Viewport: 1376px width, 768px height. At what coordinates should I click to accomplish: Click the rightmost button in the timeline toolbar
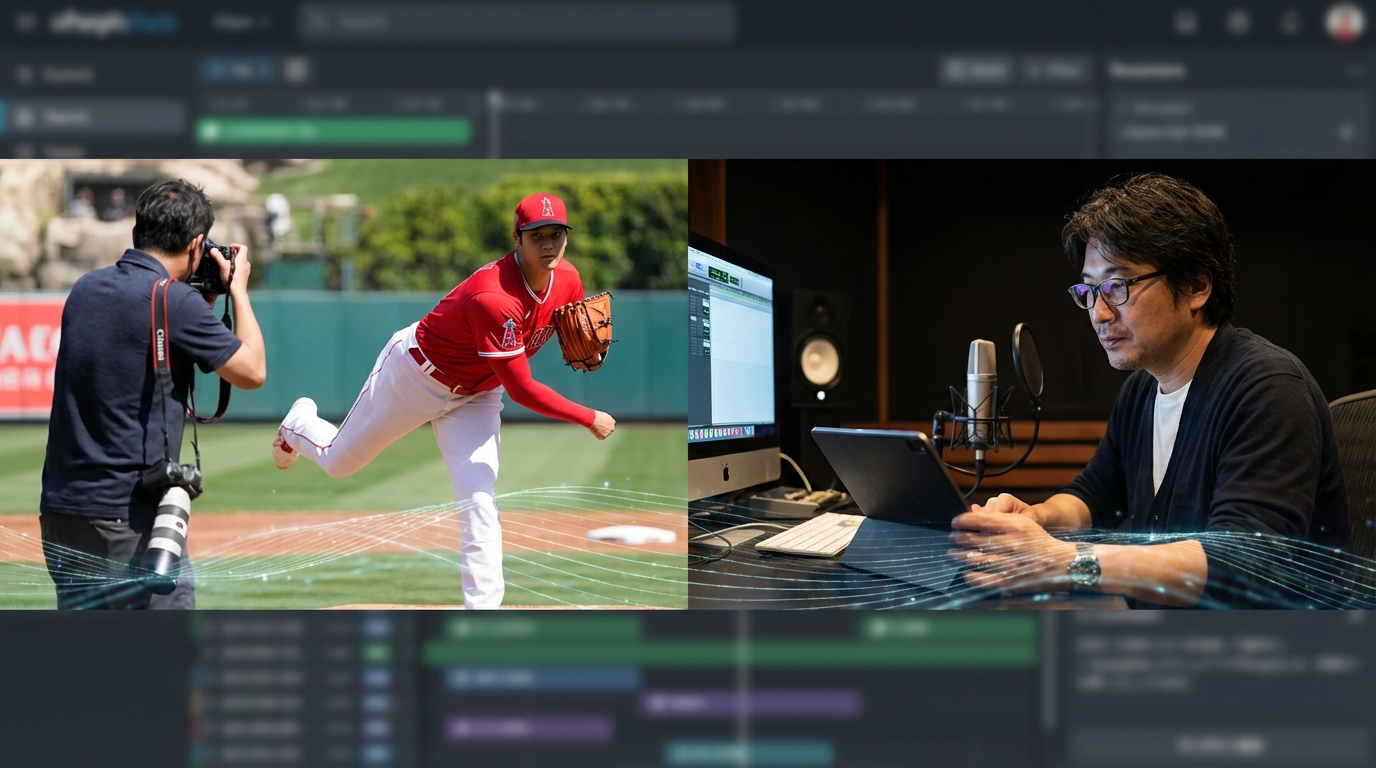click(x=1055, y=70)
